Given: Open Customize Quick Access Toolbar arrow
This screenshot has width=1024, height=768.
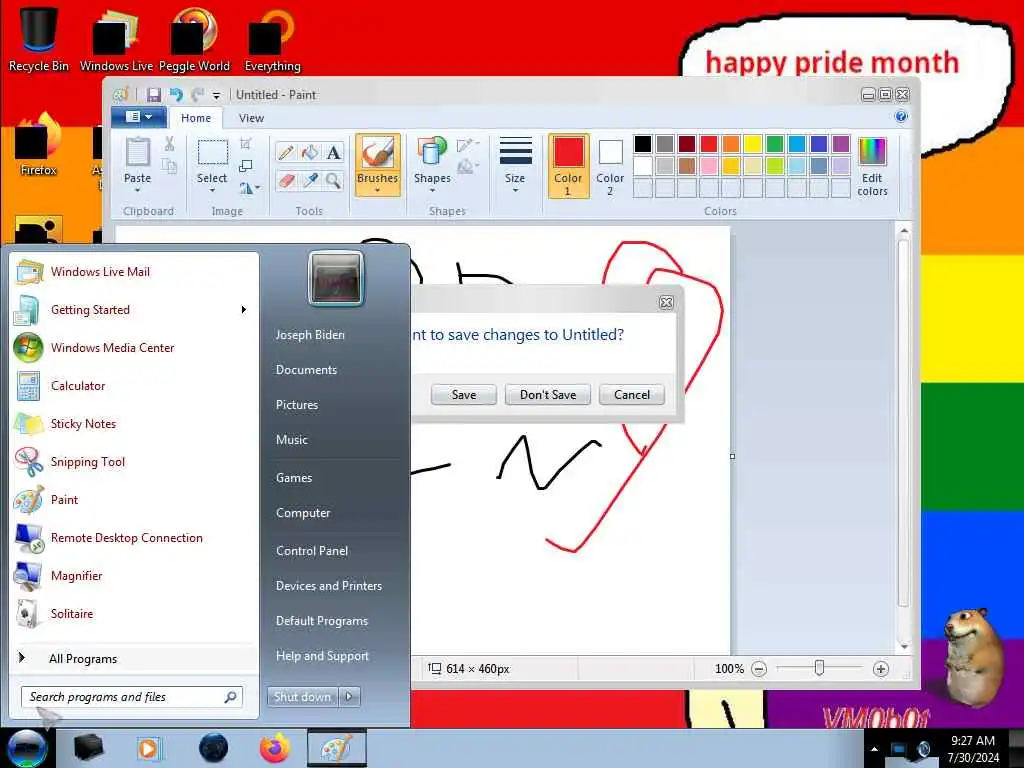Looking at the screenshot, I should click(216, 96).
